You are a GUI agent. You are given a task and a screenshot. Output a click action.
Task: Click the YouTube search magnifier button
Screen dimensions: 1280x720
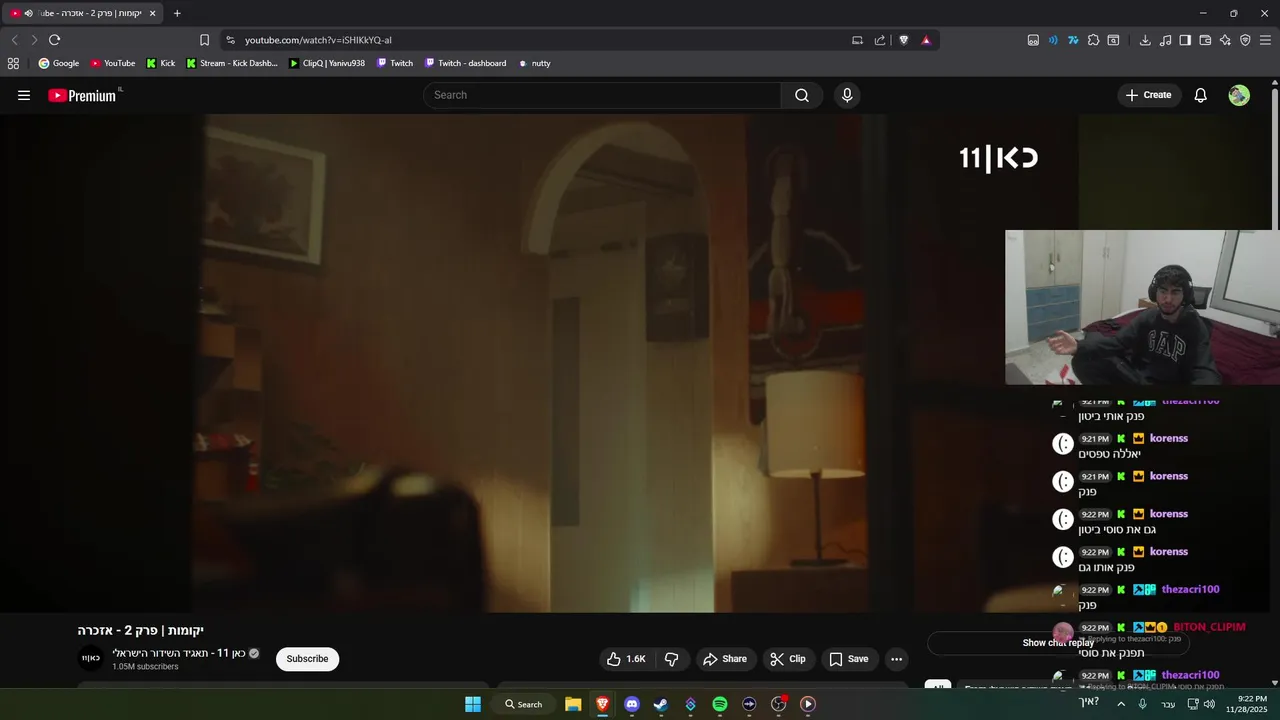(x=802, y=95)
